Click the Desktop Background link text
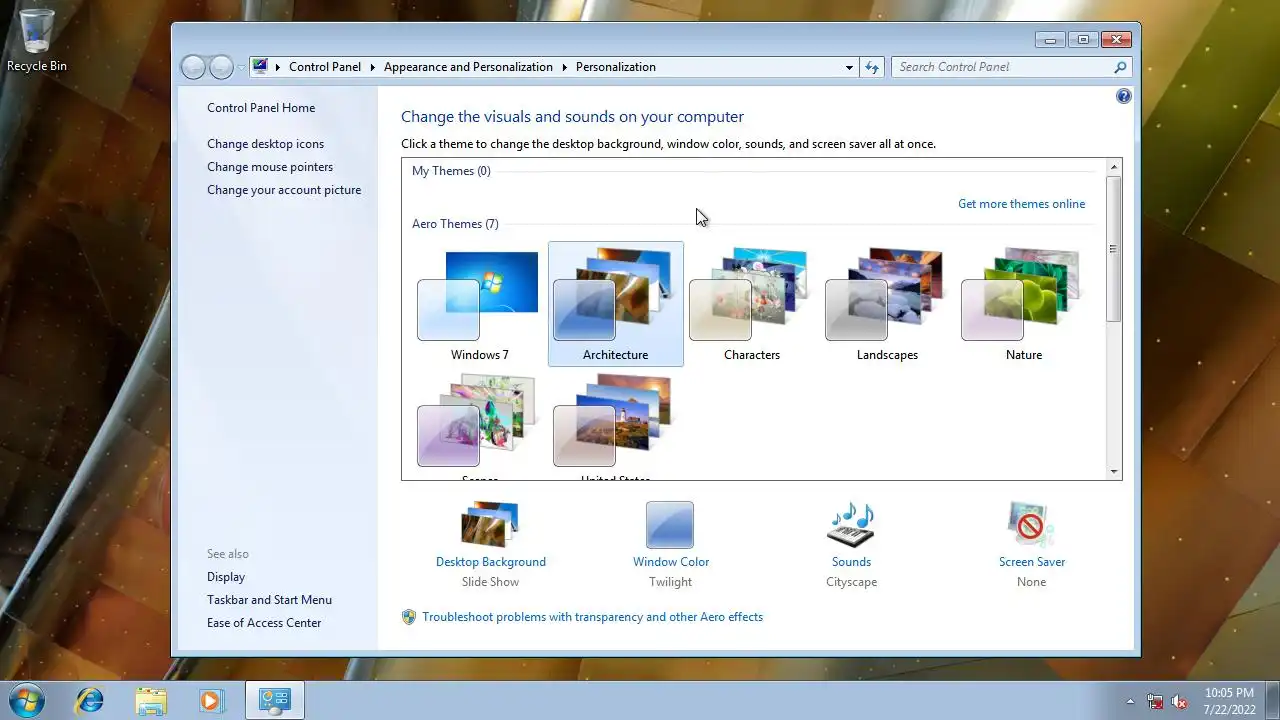 (491, 562)
